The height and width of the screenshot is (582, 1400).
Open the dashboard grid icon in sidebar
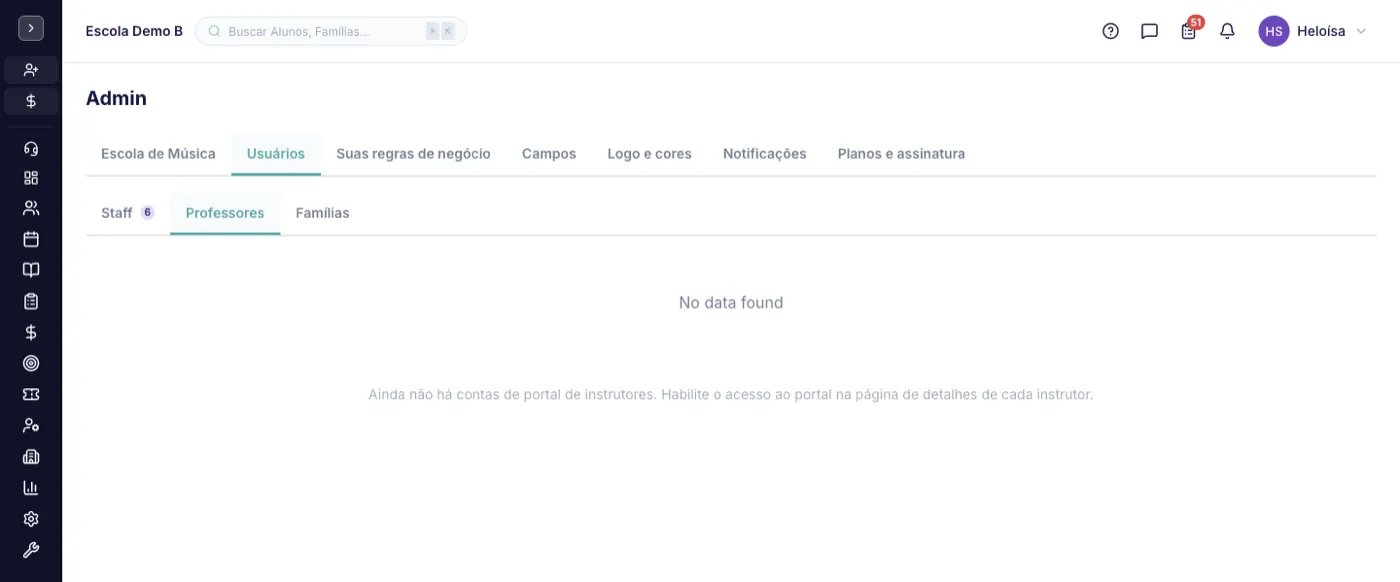click(31, 178)
